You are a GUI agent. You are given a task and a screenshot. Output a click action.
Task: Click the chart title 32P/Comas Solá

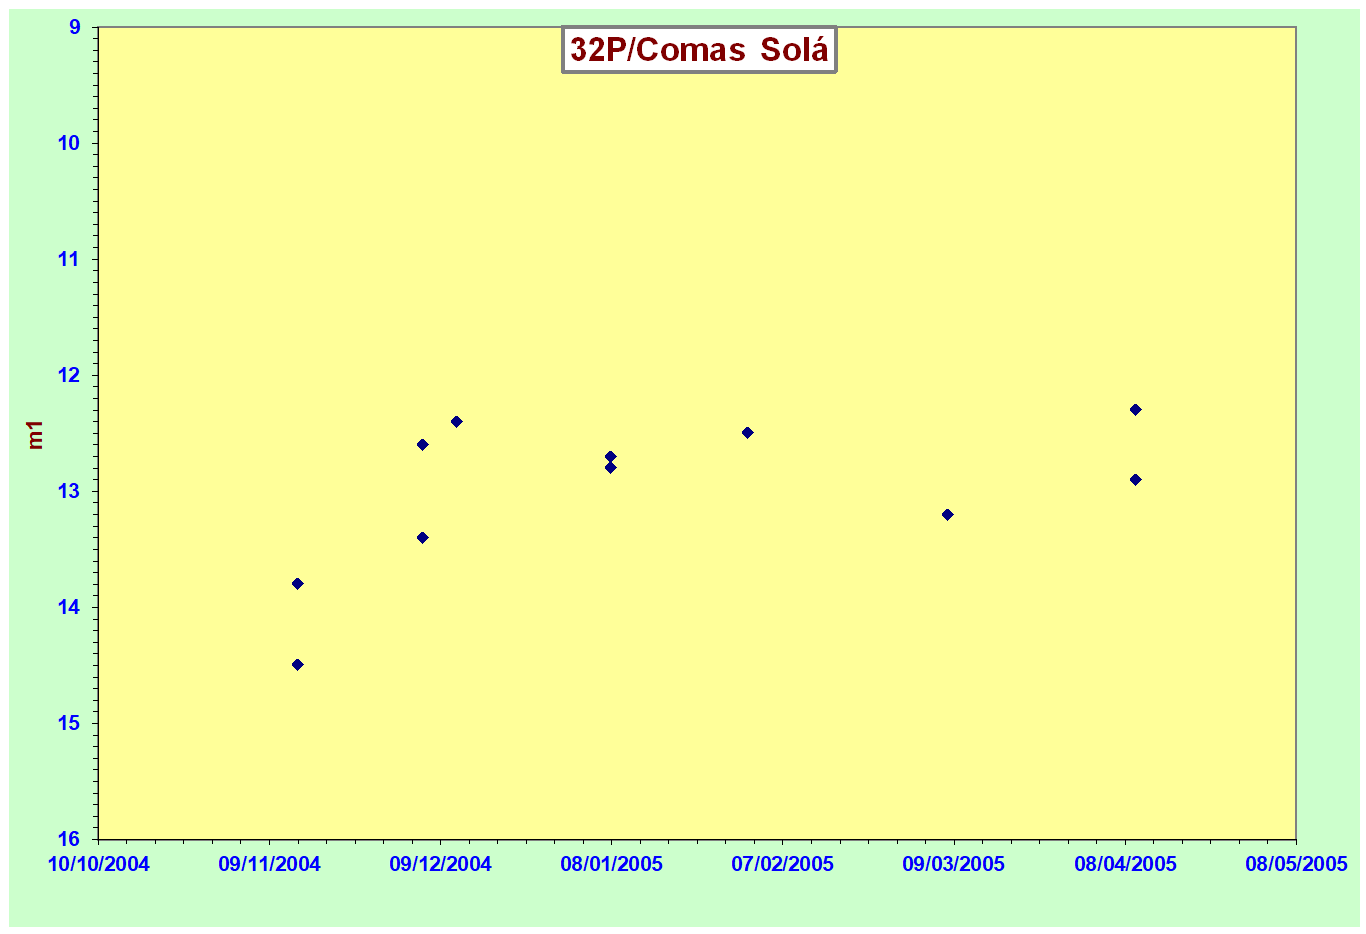tap(698, 49)
